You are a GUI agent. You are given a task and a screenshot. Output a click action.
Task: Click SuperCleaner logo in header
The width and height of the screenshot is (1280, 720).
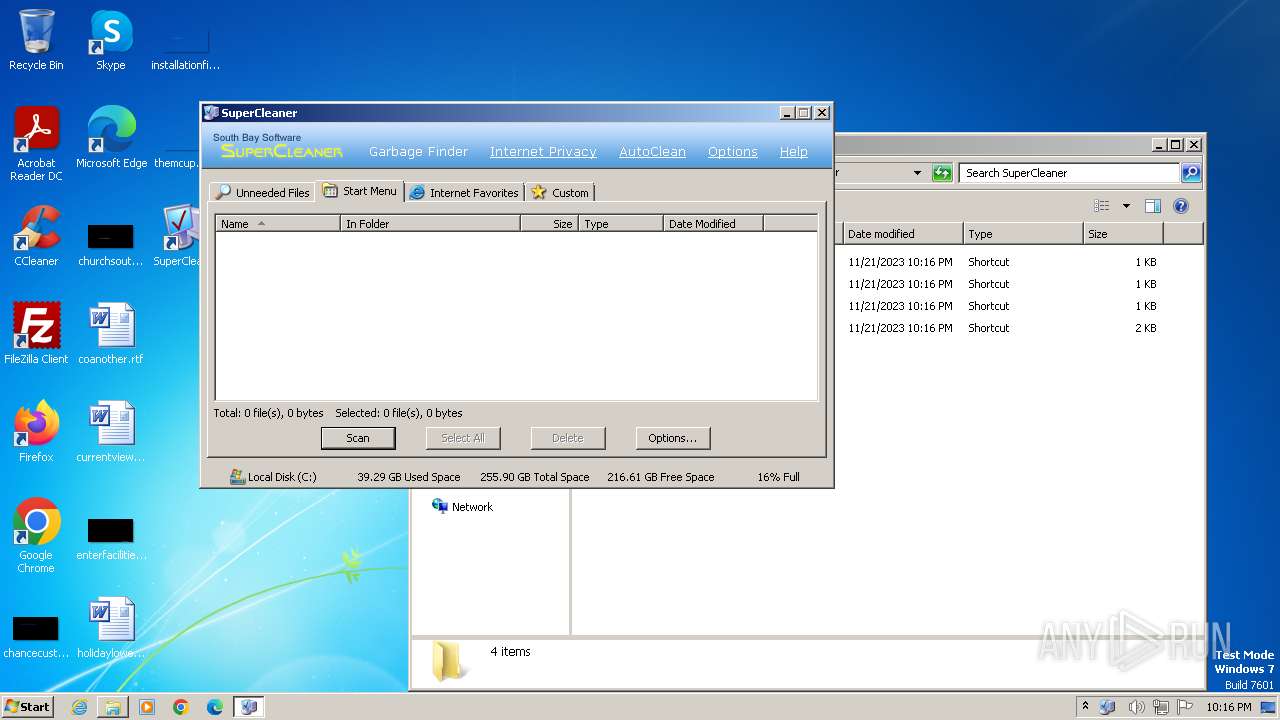click(x=281, y=151)
